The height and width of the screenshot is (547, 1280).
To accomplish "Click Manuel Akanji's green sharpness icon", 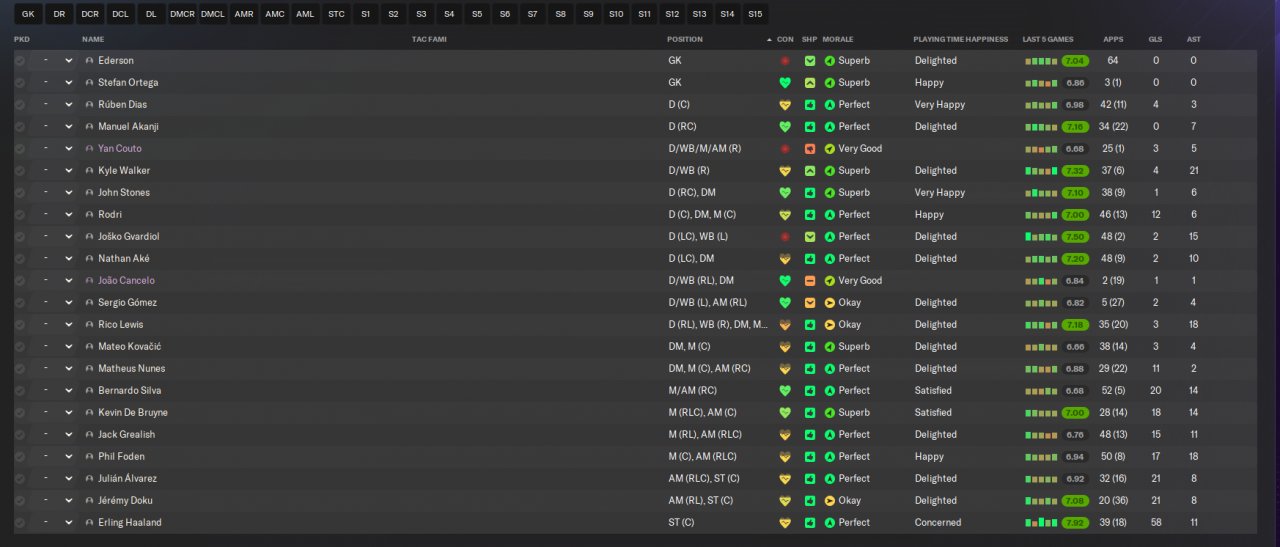I will (810, 127).
